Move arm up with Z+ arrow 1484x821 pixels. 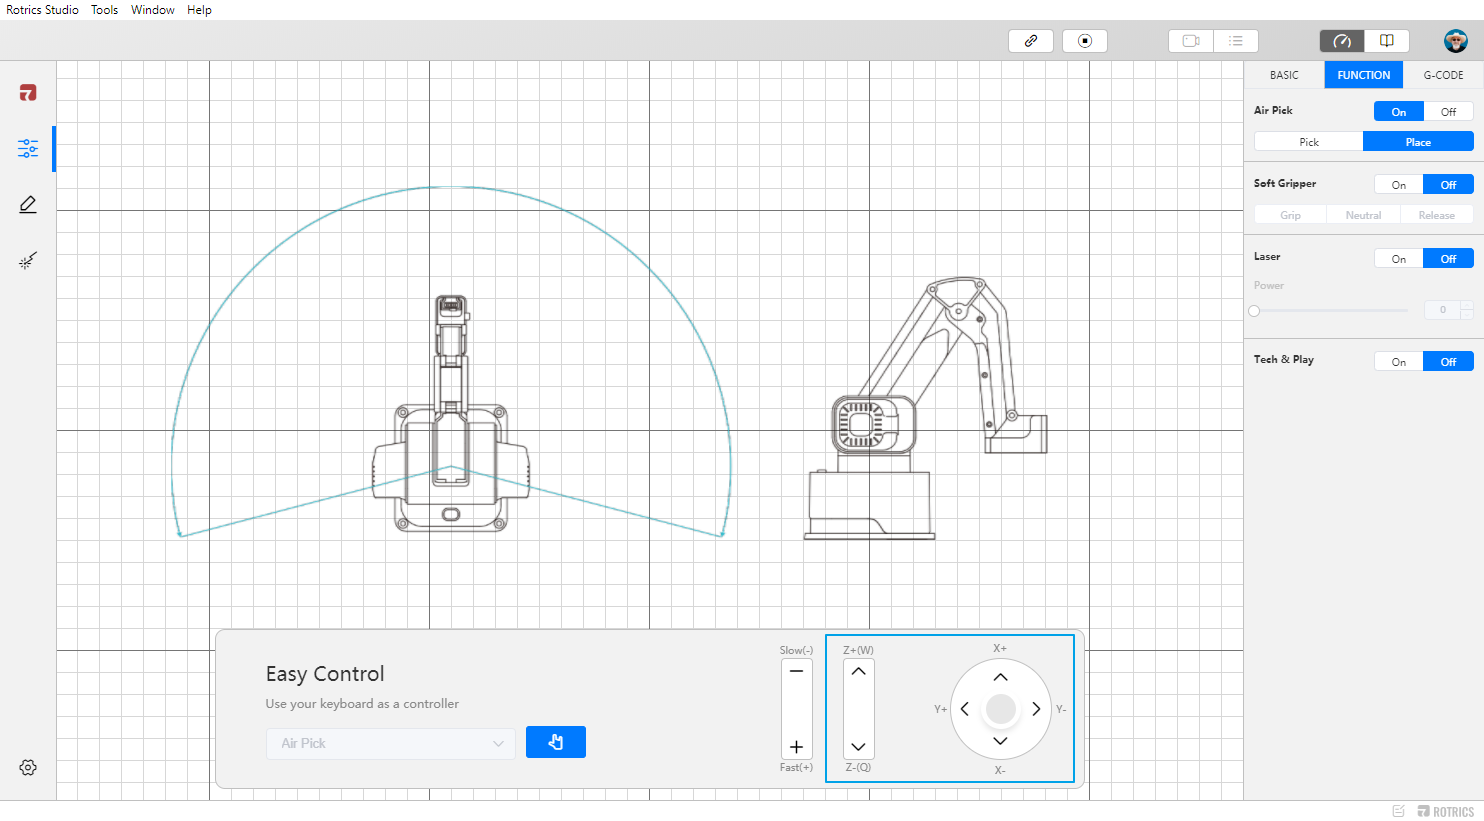pos(858,671)
